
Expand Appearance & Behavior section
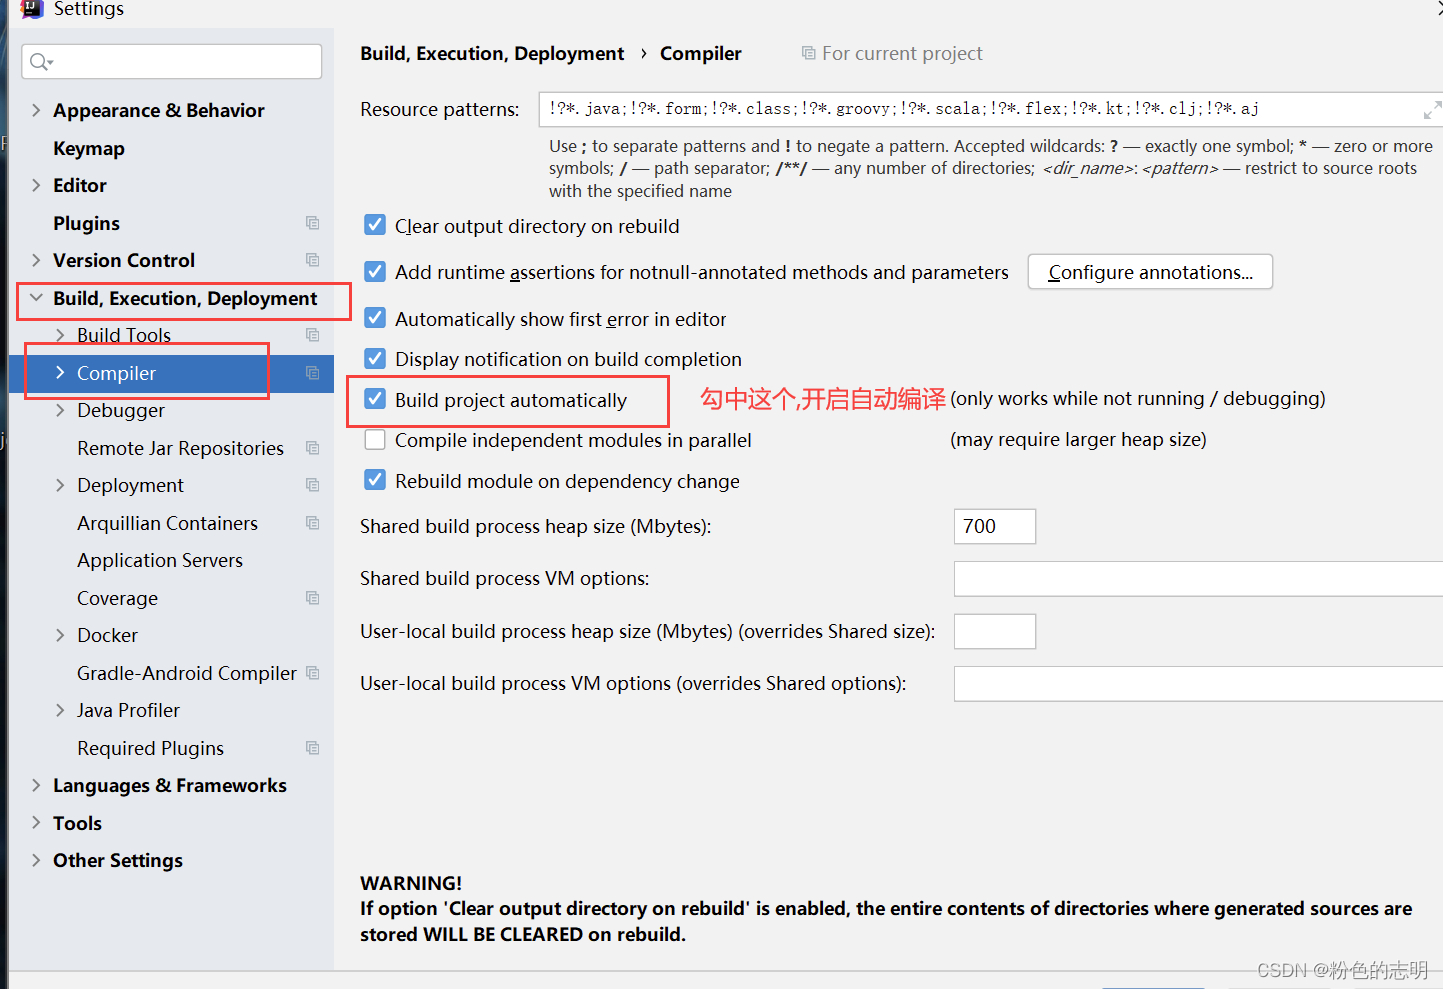(36, 110)
